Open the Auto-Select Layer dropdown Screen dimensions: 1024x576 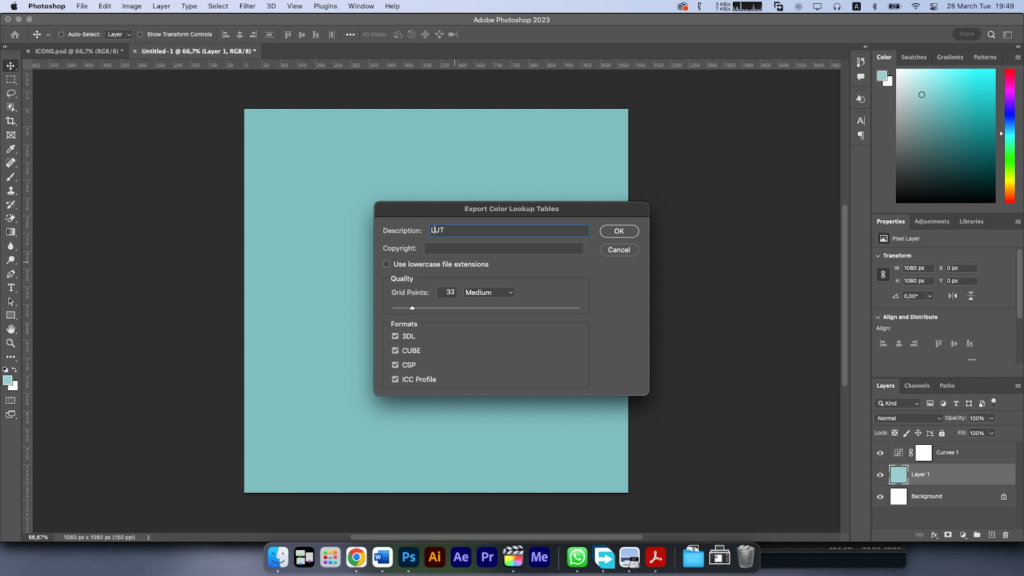click(118, 35)
